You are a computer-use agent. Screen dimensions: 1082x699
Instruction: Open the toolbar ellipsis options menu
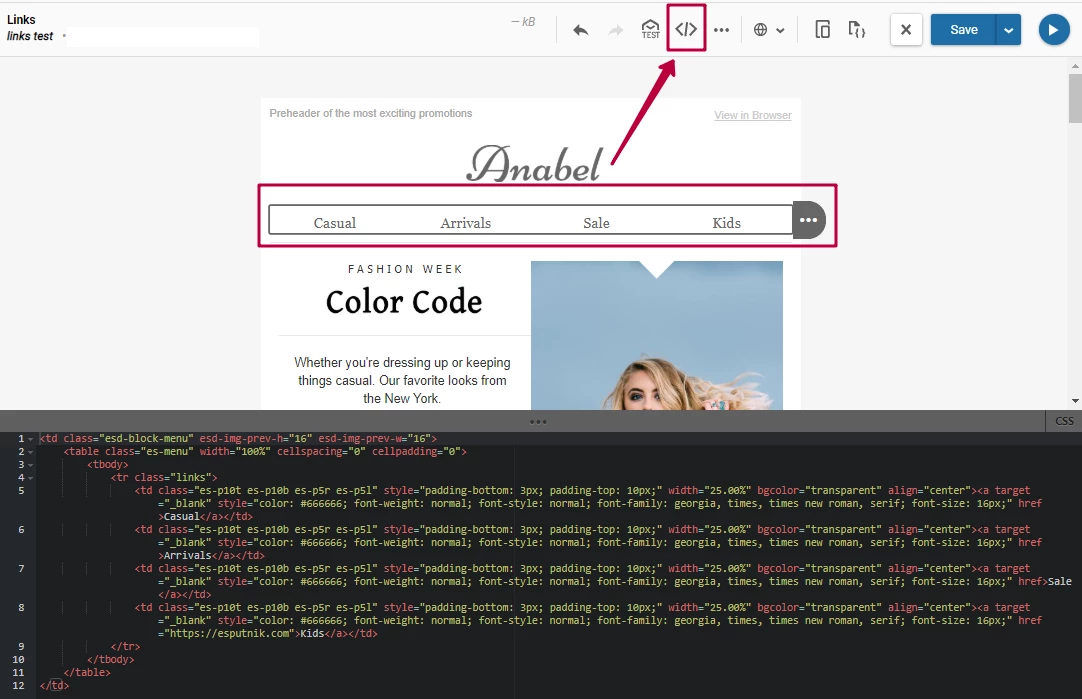(x=722, y=29)
